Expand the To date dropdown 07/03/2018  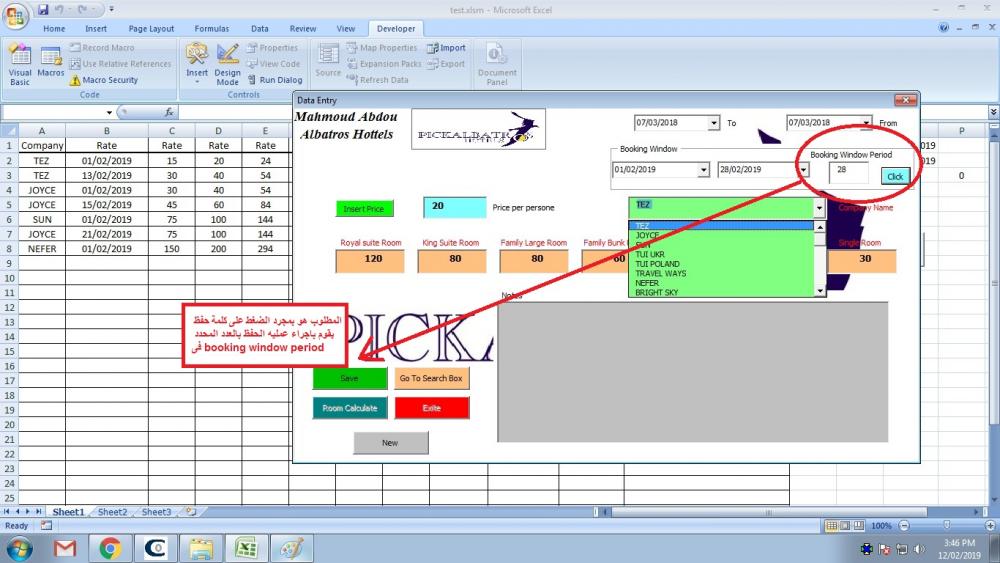pyautogui.click(x=714, y=122)
